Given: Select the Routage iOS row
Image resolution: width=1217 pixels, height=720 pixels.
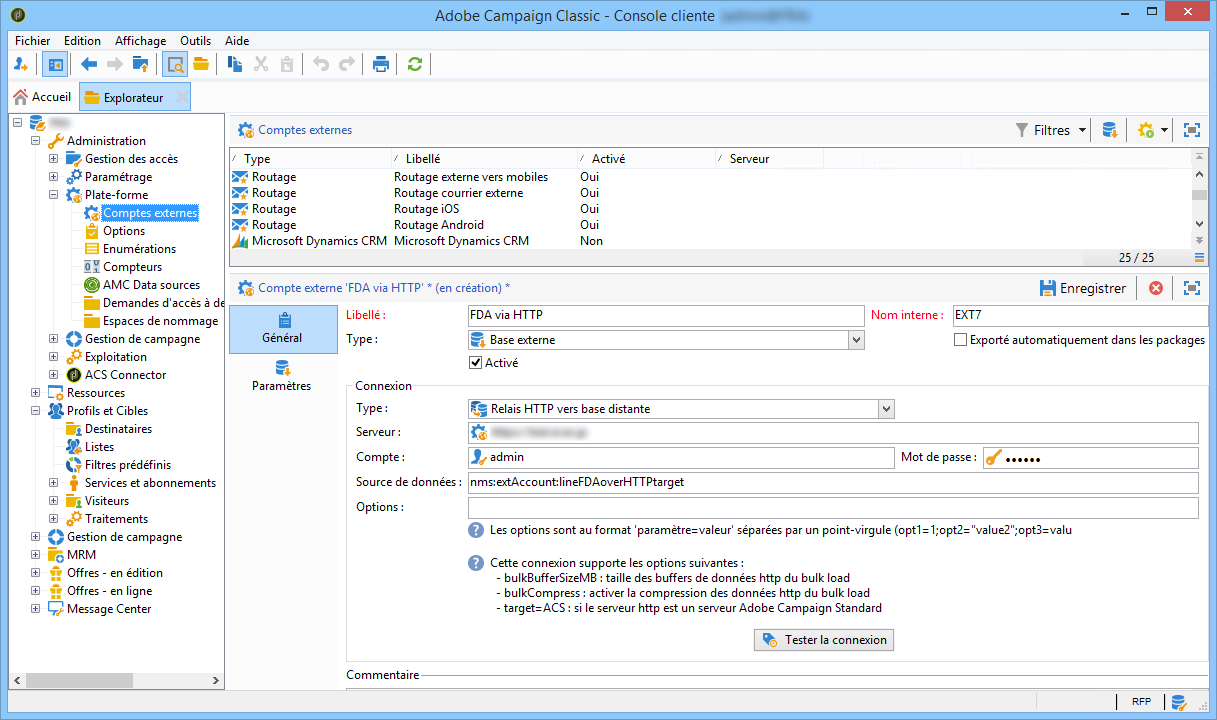Looking at the screenshot, I should tap(711, 209).
